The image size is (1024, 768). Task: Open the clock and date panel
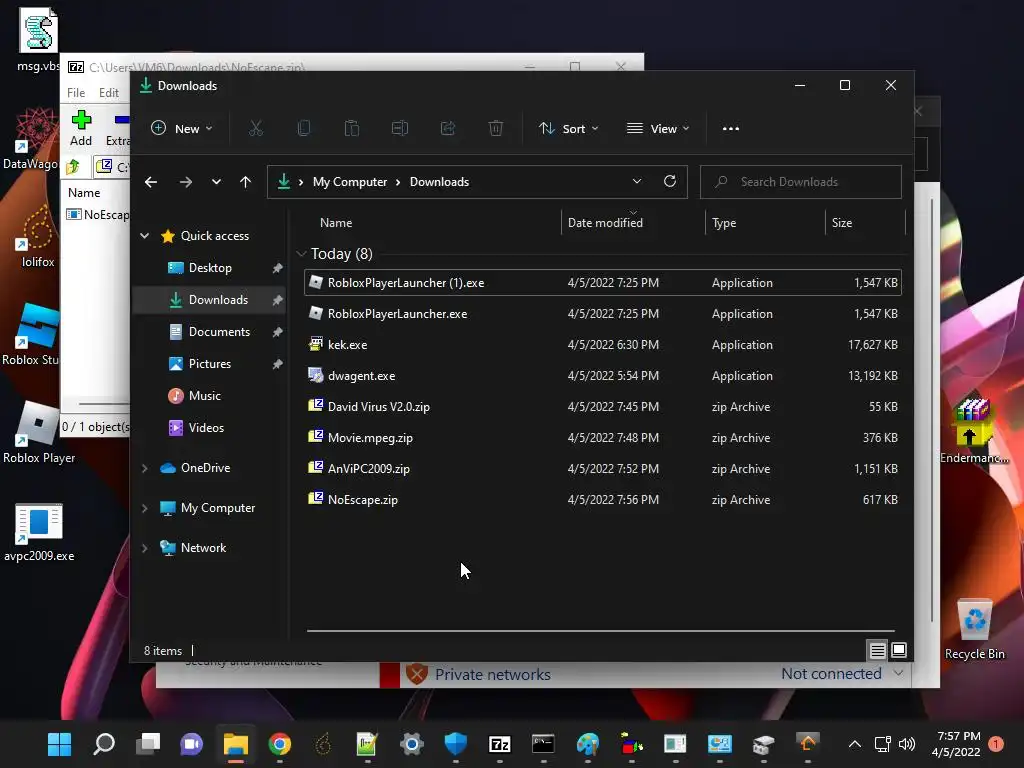tap(958, 744)
